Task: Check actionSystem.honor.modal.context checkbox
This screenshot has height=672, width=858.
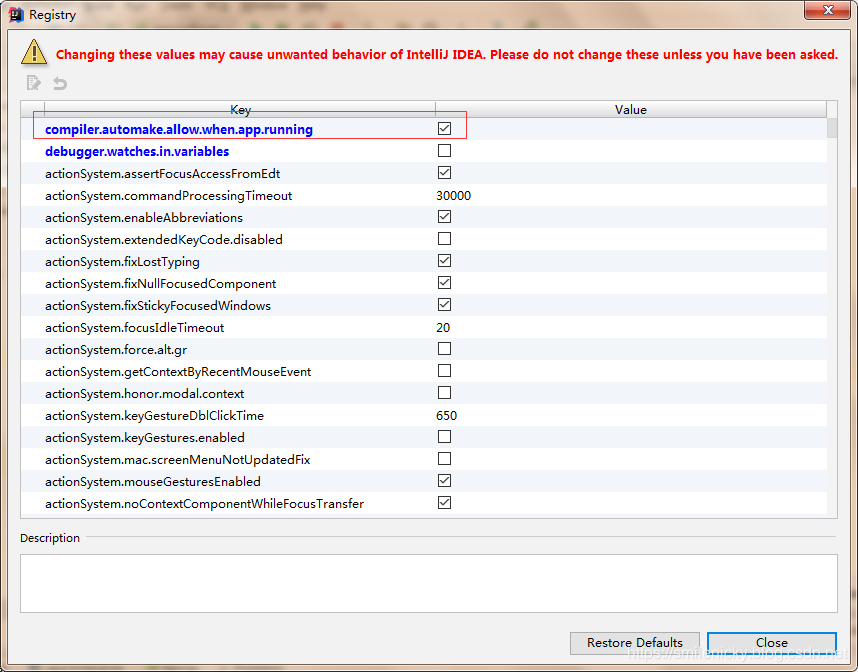Action: click(x=444, y=392)
